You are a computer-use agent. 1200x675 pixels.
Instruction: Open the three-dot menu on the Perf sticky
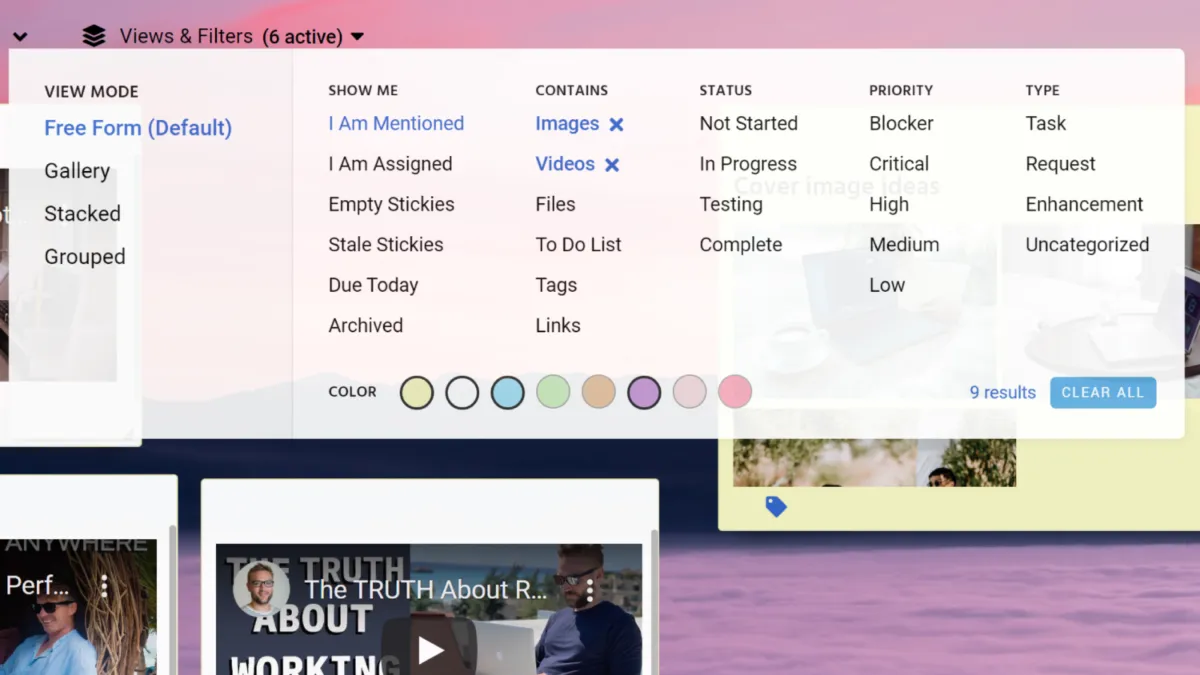coord(104,585)
